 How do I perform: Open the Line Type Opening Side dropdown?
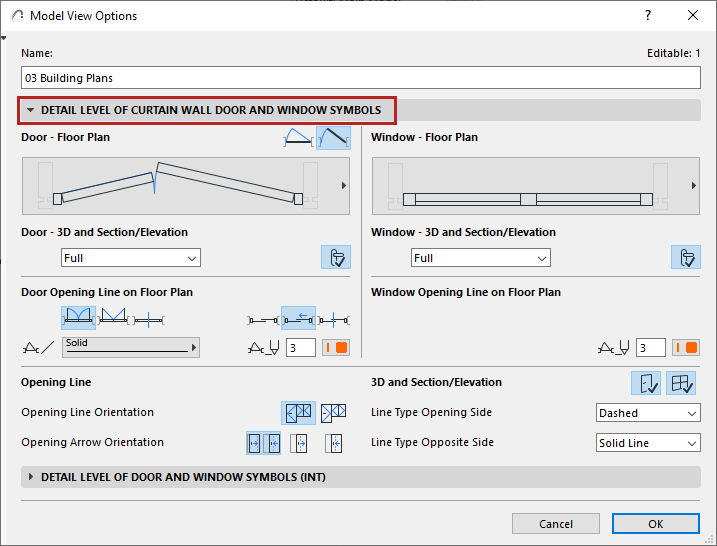[647, 413]
